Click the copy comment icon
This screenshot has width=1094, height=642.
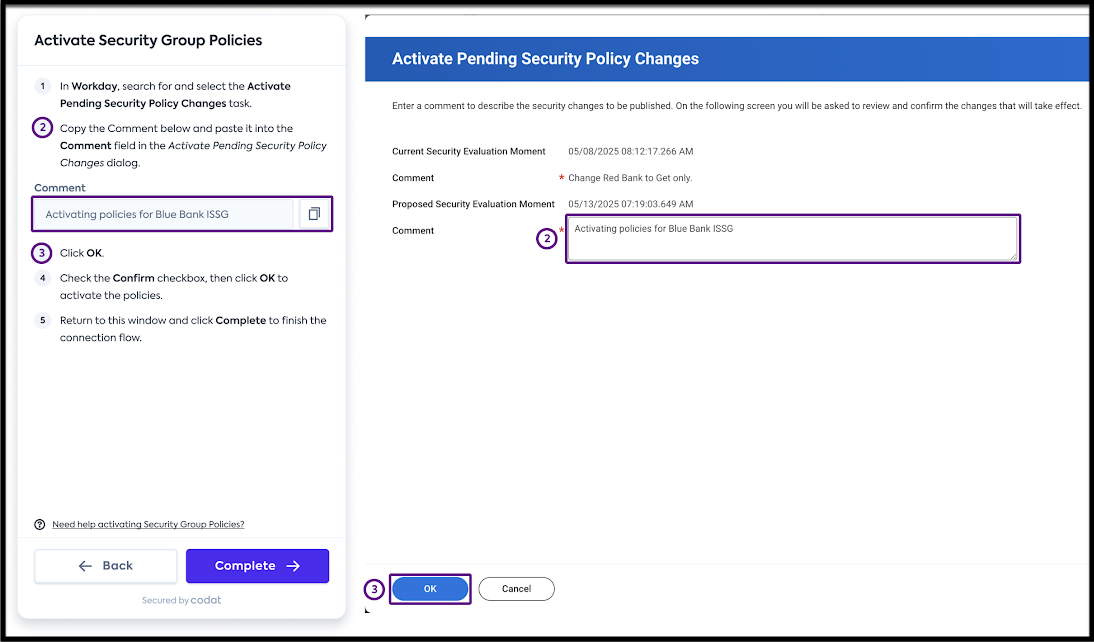point(314,214)
